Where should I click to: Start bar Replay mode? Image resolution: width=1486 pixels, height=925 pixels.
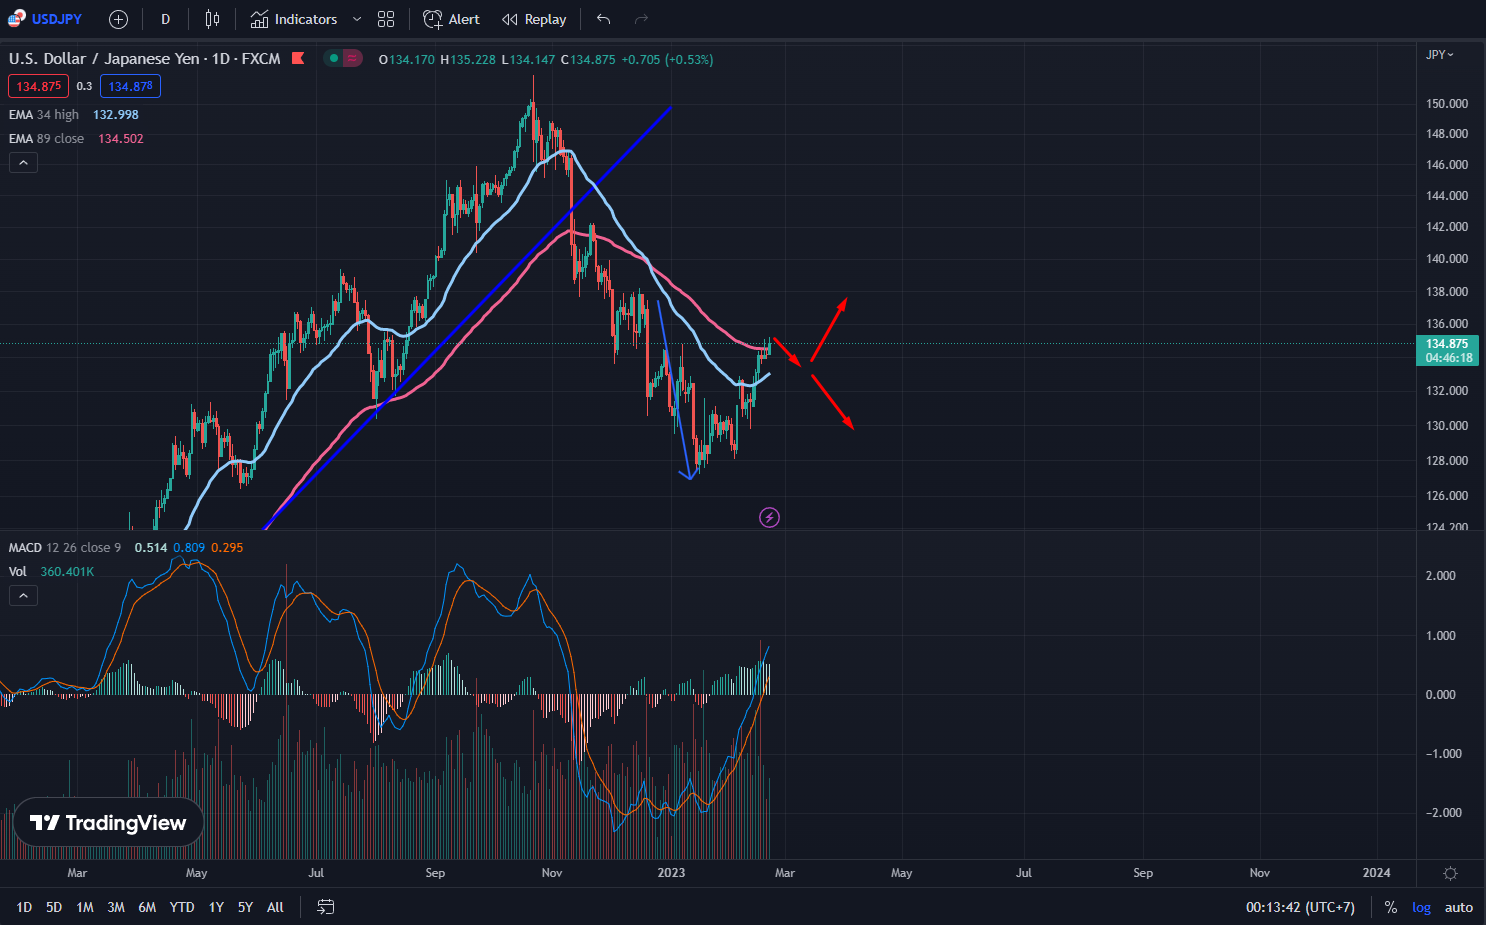click(534, 19)
